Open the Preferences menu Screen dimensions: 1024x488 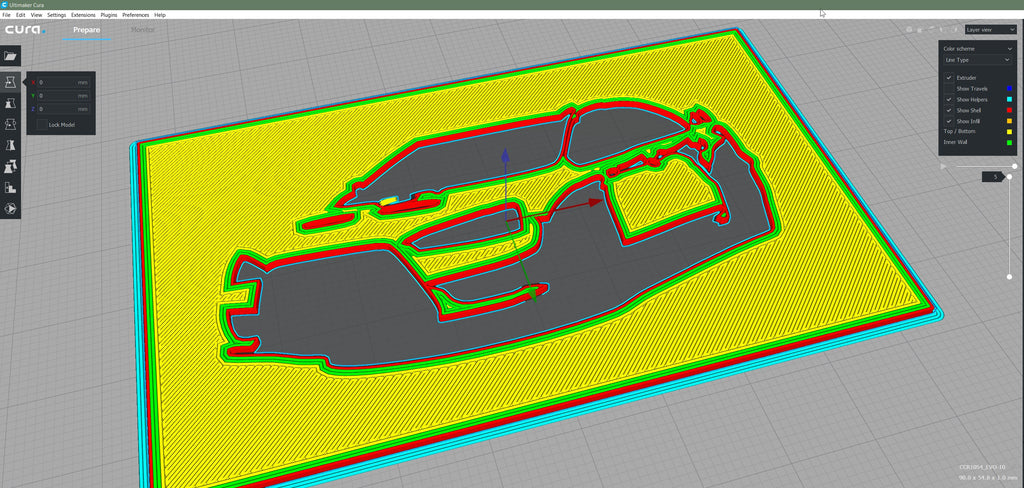pos(136,14)
